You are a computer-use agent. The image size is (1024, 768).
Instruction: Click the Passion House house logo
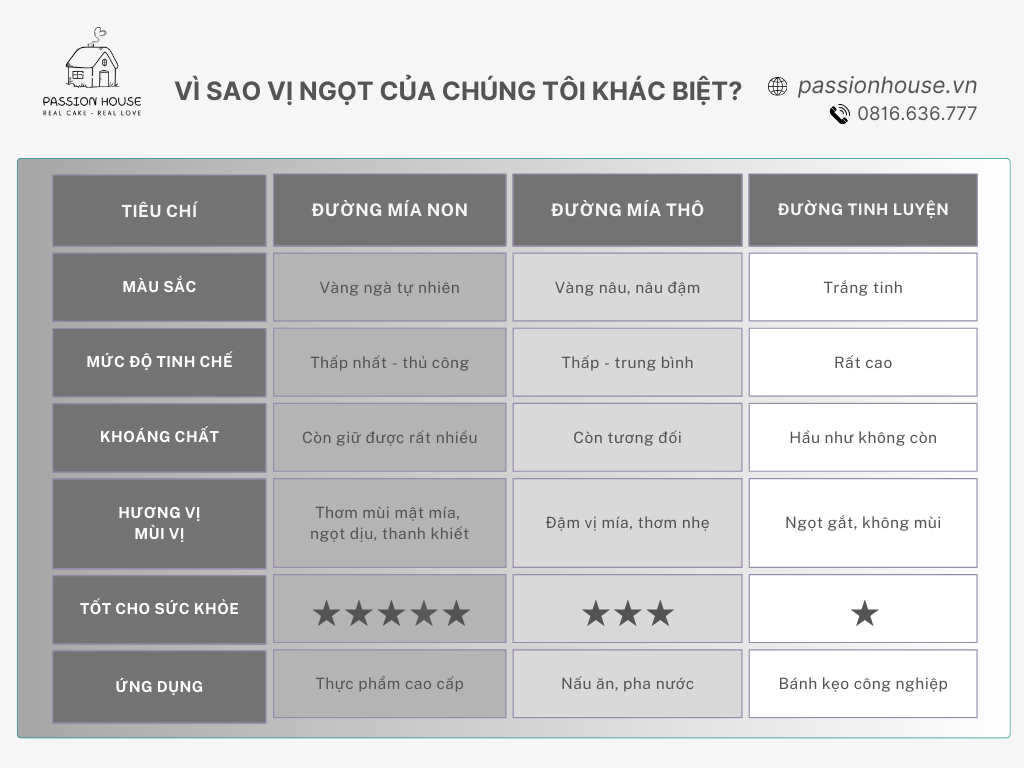(x=91, y=62)
